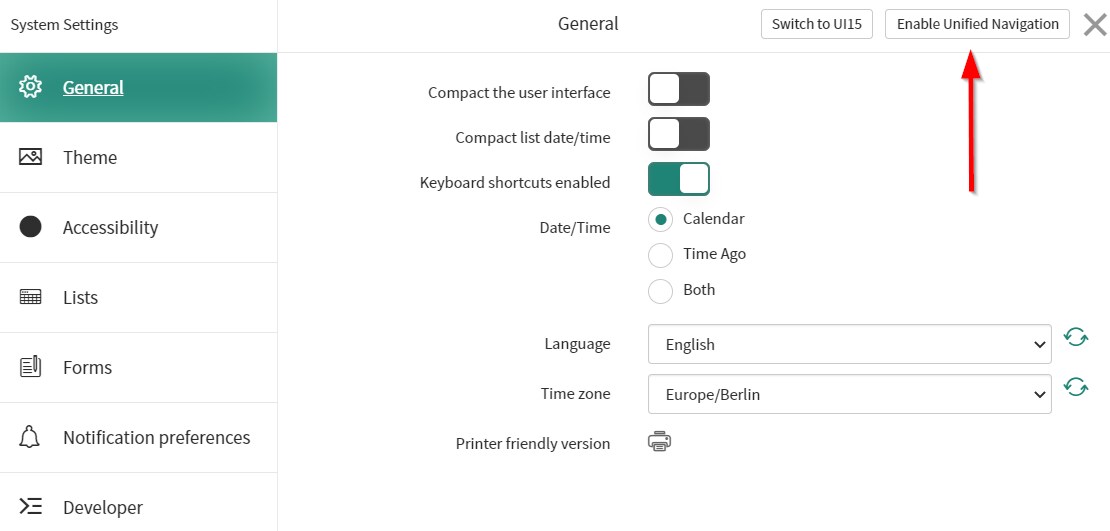
Task: Reset Time zone with the refresh icon
Action: 1076,386
